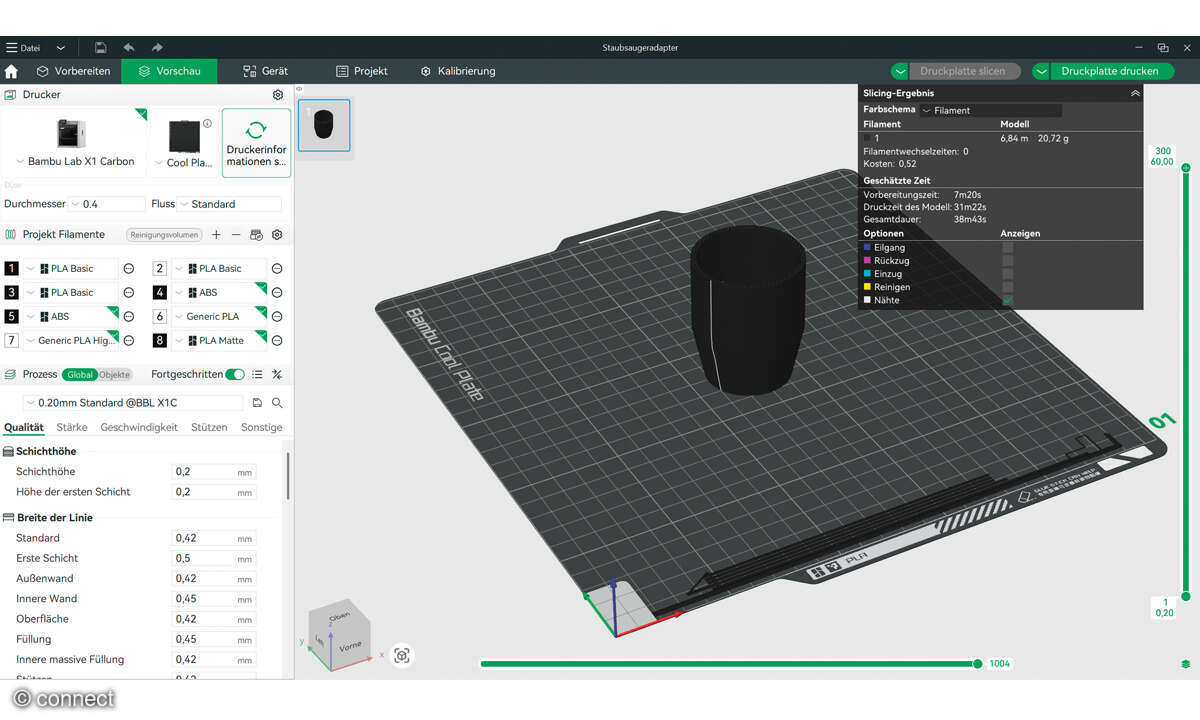Open Farbschema Filament dropdown
Image resolution: width=1200 pixels, height=720 pixels.
coord(991,110)
